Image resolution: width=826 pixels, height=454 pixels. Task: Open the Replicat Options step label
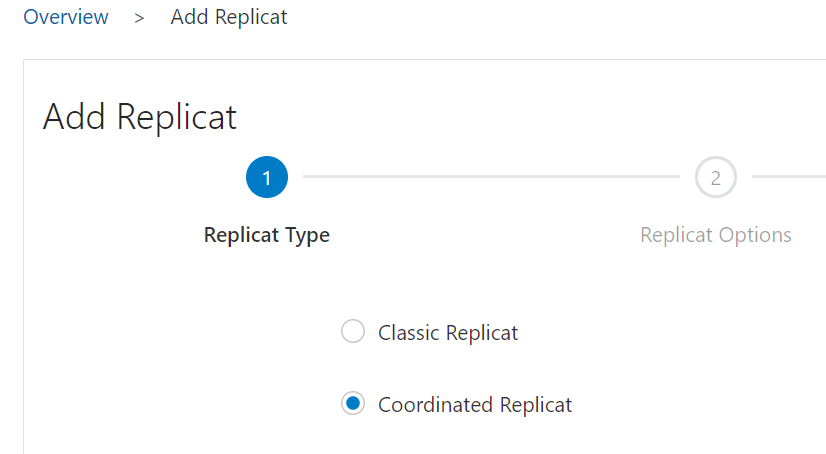[715, 235]
